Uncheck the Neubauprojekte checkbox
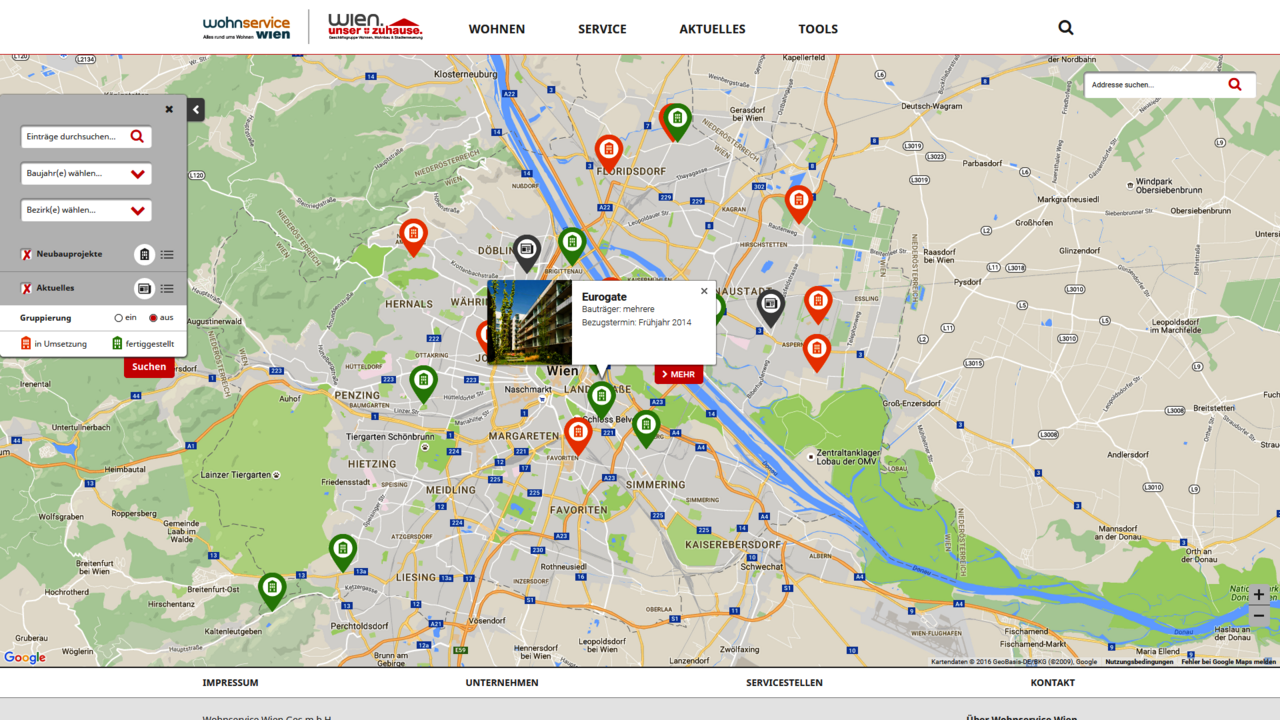 26,255
